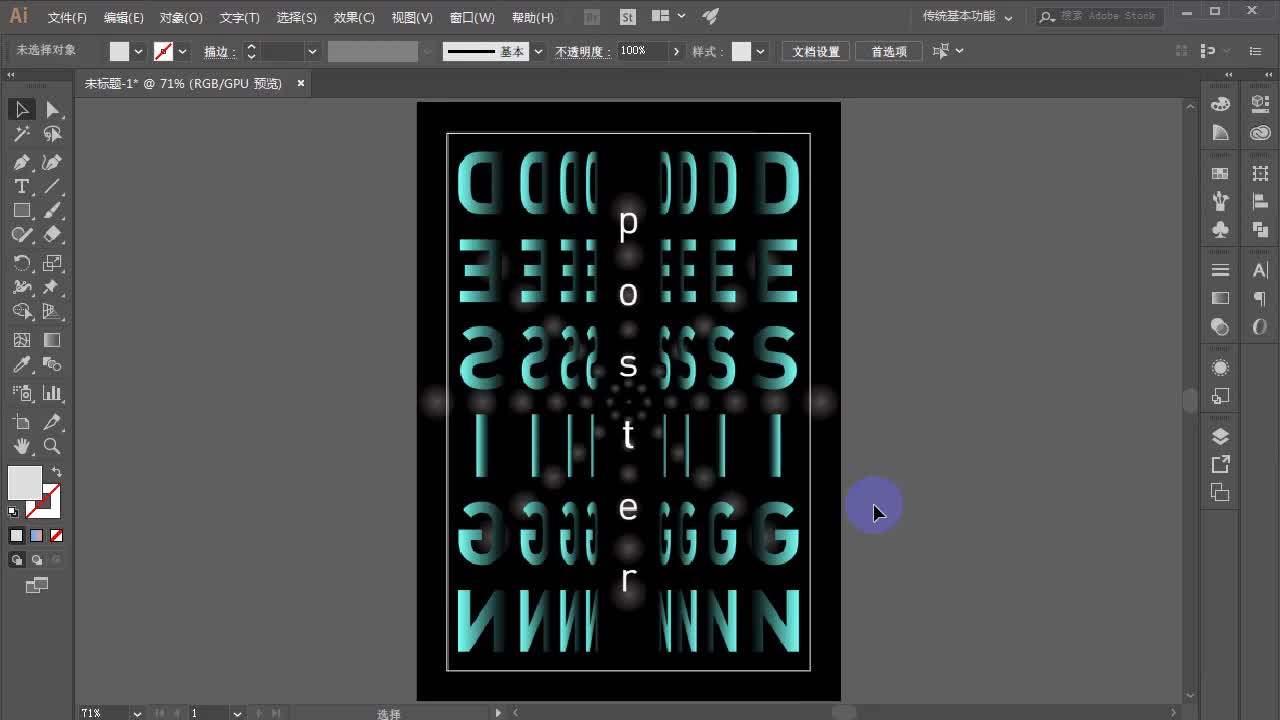Expand the fill color dropdown in control bar
Image resolution: width=1280 pixels, height=720 pixels.
click(x=138, y=51)
